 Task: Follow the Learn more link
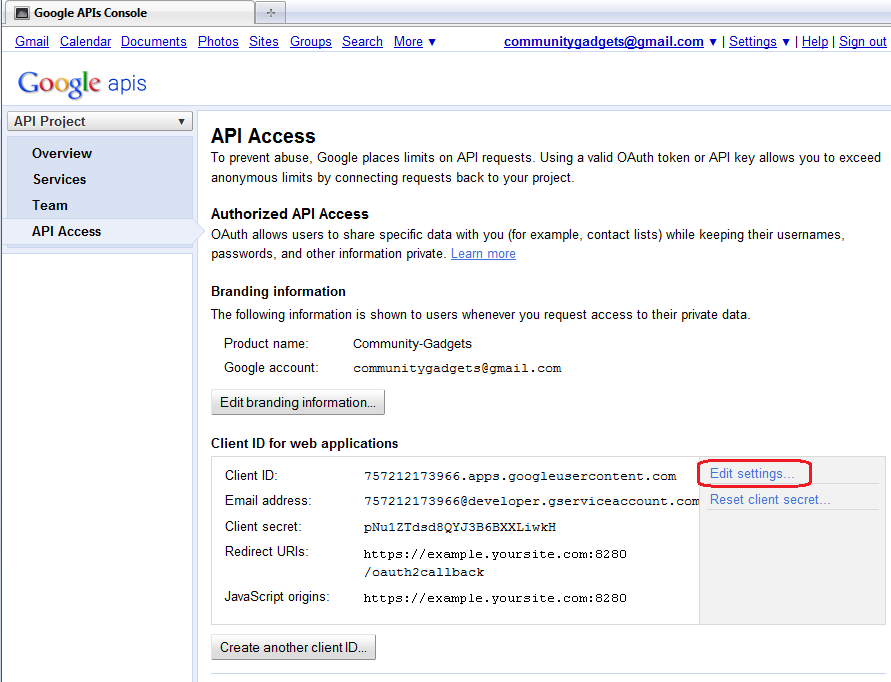pos(483,253)
